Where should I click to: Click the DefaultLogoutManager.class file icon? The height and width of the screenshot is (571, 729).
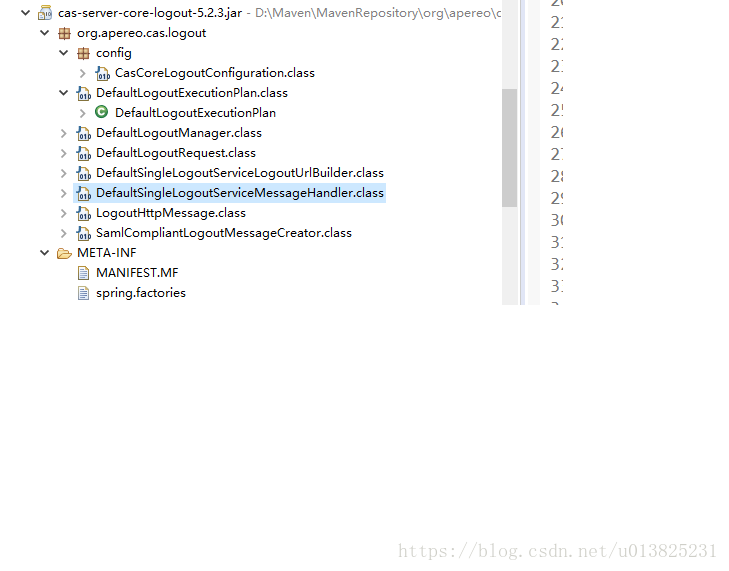click(x=84, y=133)
